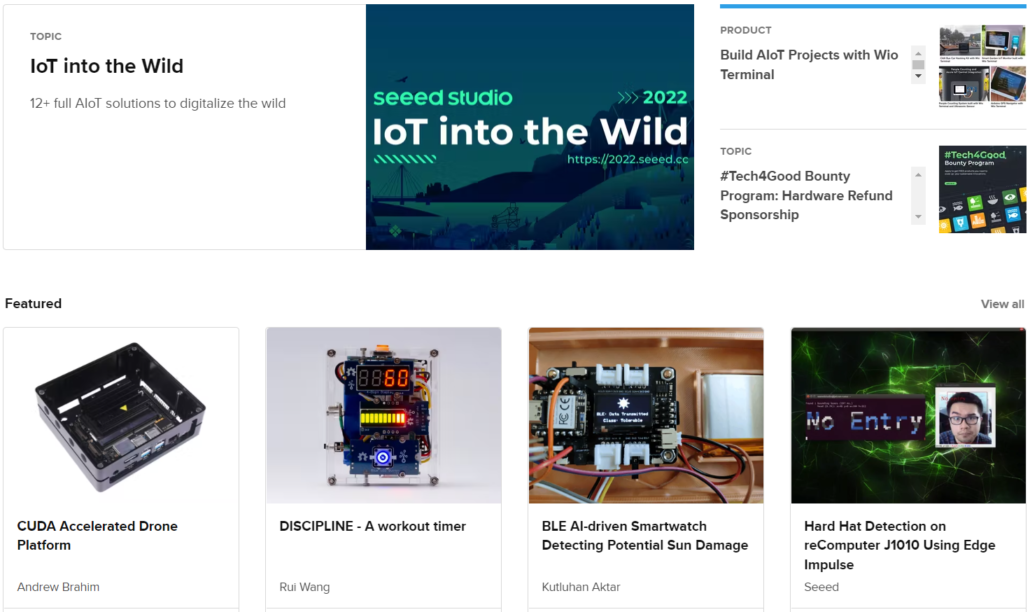Open BLE AI-driven Smartwatch project title

pos(644,535)
